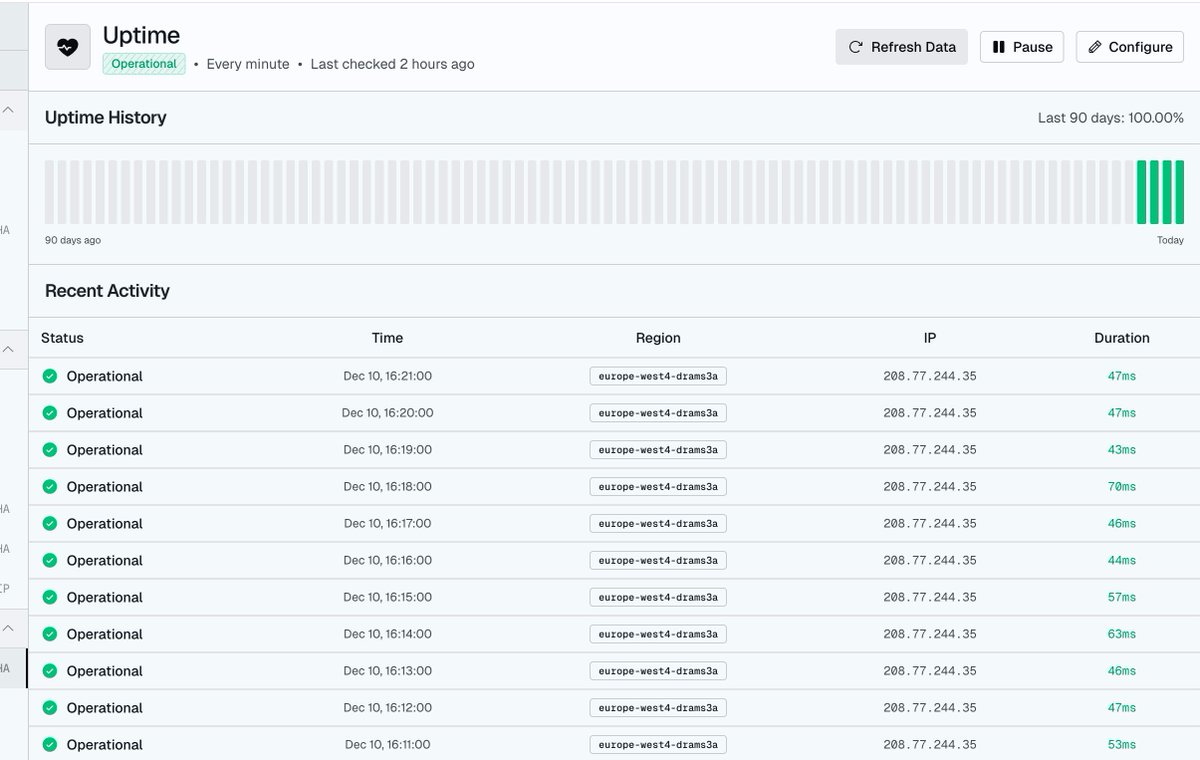Click timestamp Dec 10, 16:15:00
Image resolution: width=1200 pixels, height=760 pixels.
coord(388,597)
